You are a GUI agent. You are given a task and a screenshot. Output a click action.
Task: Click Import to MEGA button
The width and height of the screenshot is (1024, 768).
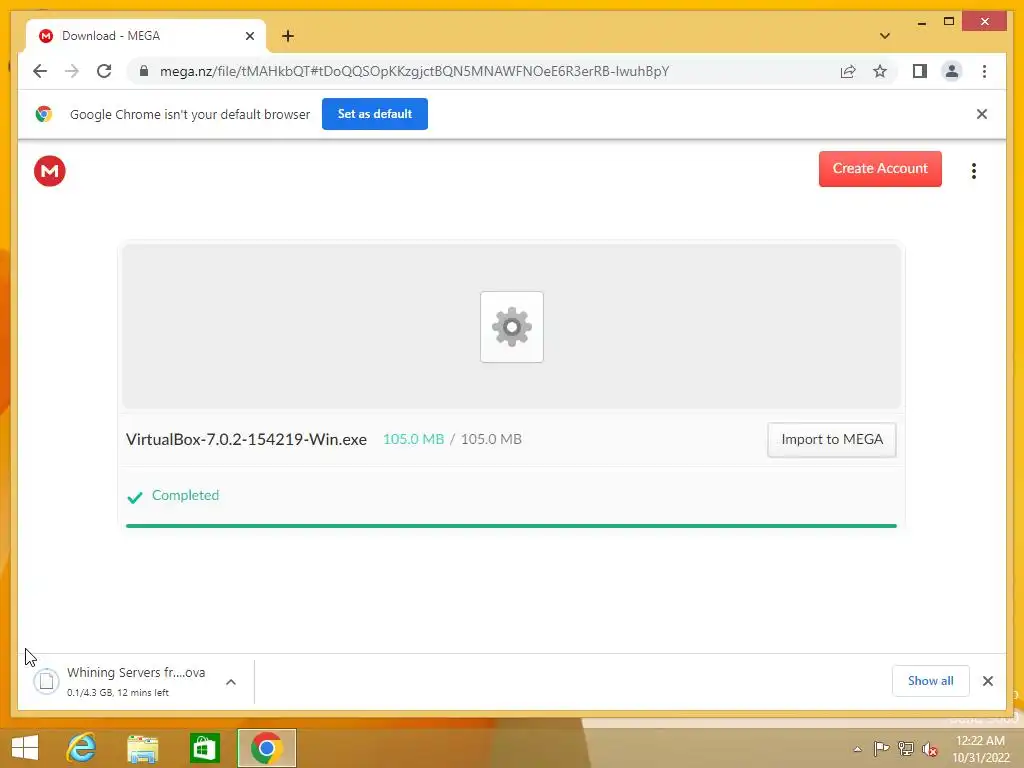(x=832, y=440)
